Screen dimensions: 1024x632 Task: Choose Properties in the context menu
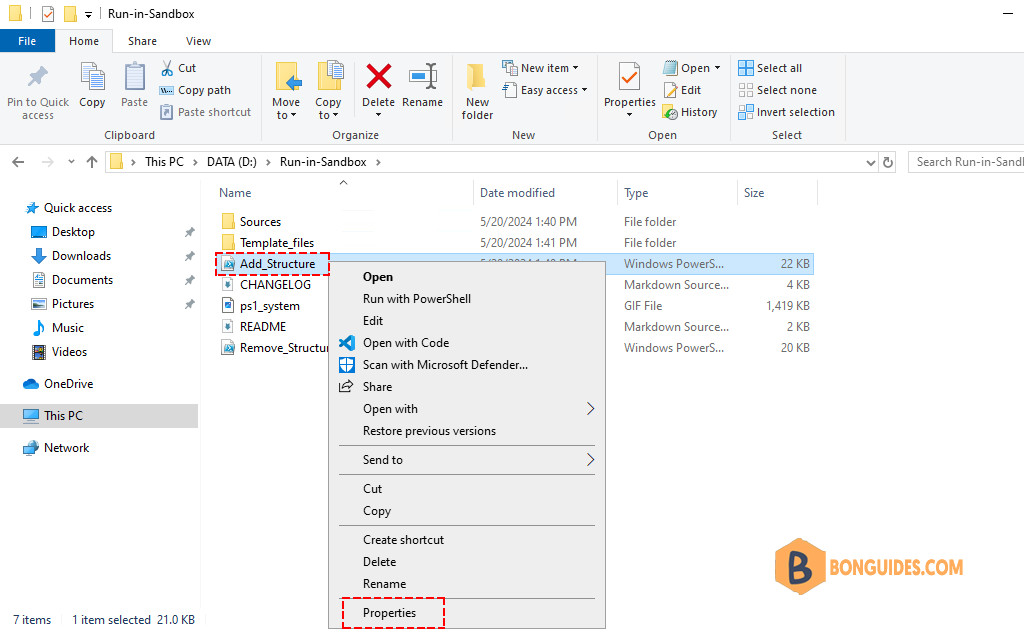[x=389, y=613]
